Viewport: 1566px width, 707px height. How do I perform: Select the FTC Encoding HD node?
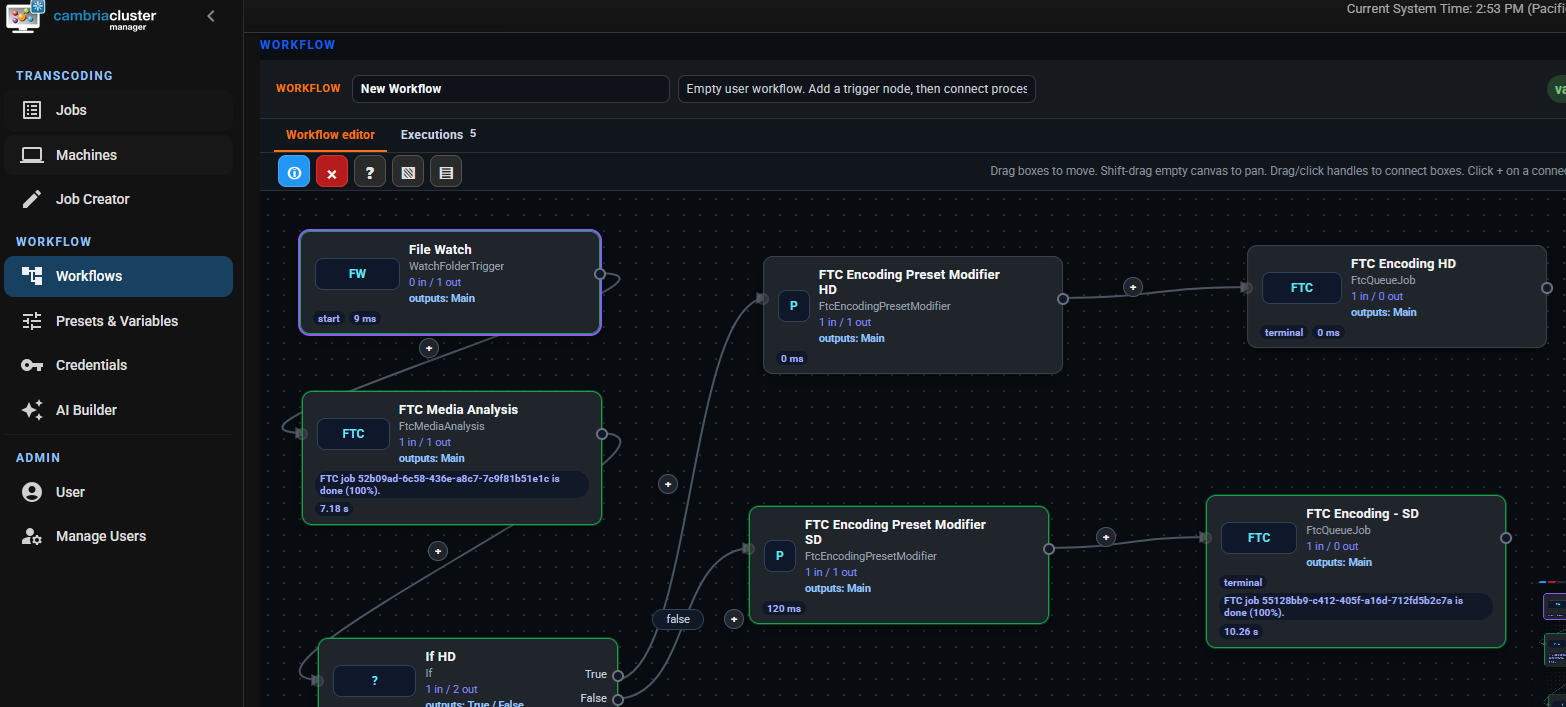coord(1396,296)
